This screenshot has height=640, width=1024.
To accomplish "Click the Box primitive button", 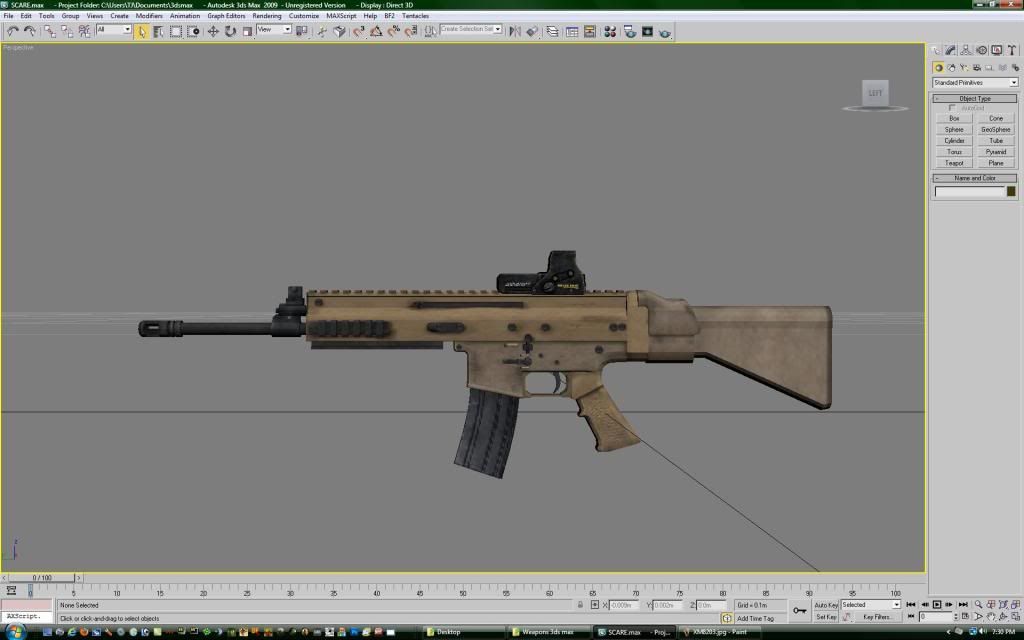I will click(x=954, y=118).
